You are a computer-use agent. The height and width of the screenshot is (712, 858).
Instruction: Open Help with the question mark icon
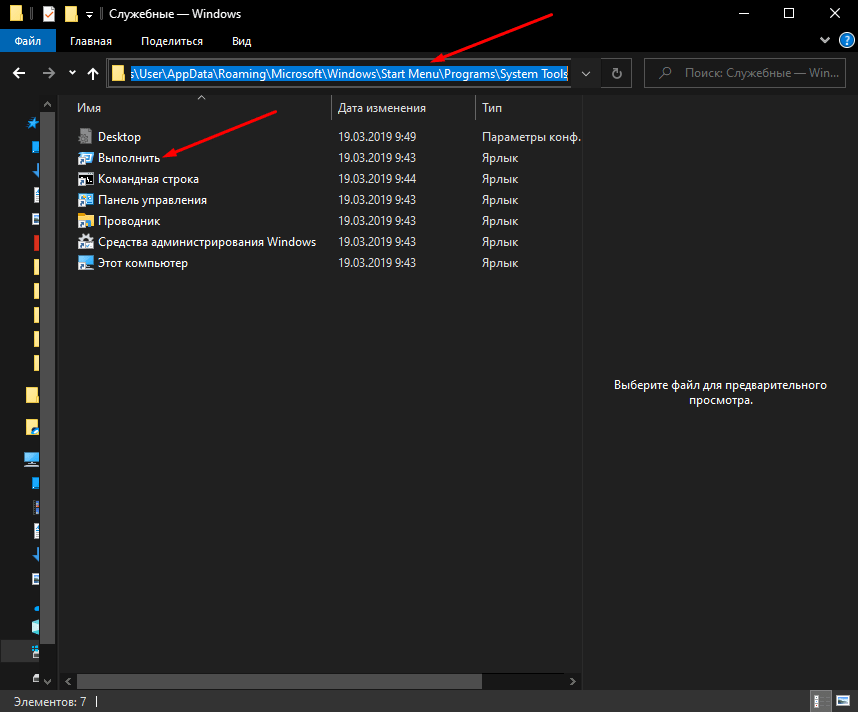(847, 40)
